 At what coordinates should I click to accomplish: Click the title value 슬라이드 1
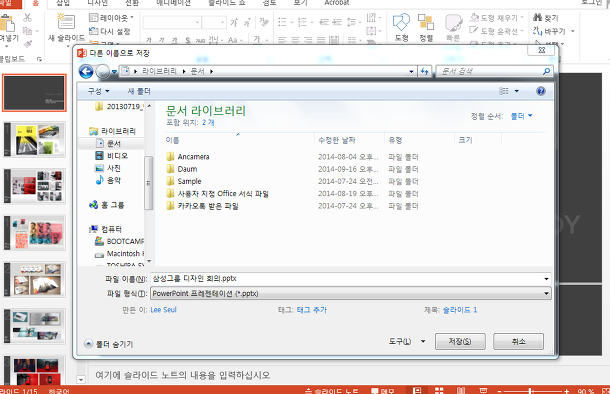click(459, 310)
